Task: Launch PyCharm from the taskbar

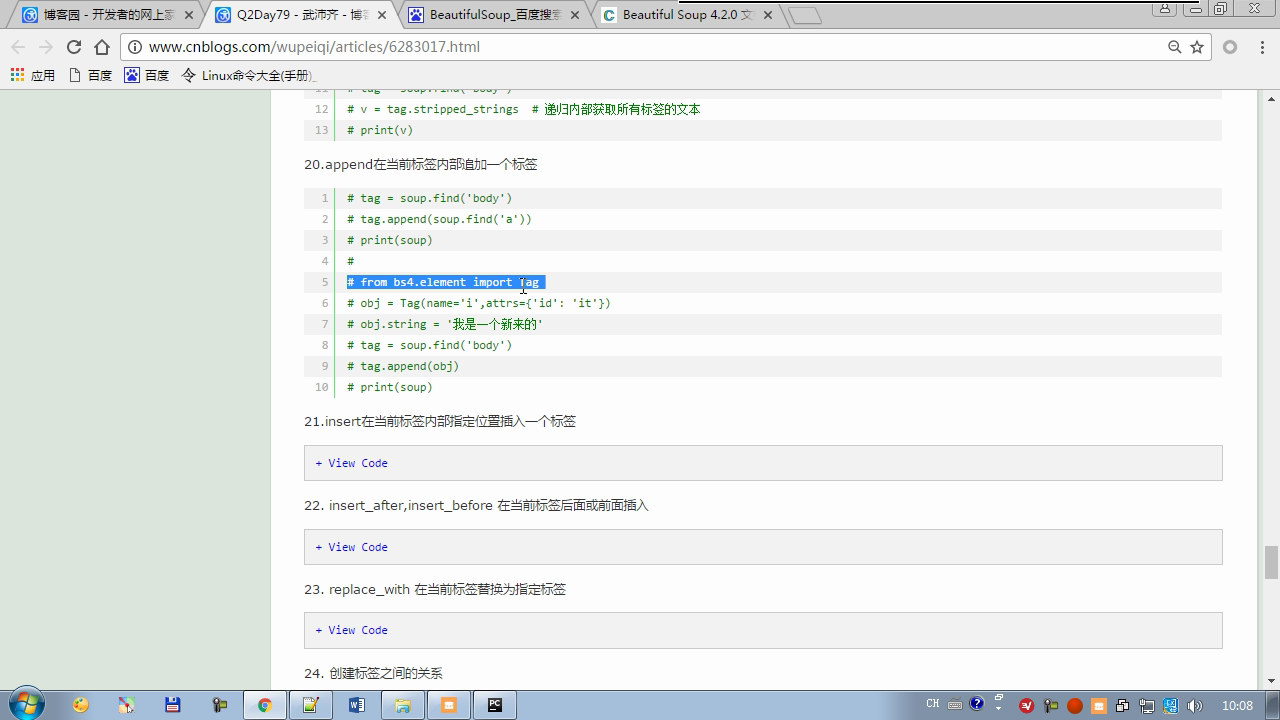Action: [494, 705]
